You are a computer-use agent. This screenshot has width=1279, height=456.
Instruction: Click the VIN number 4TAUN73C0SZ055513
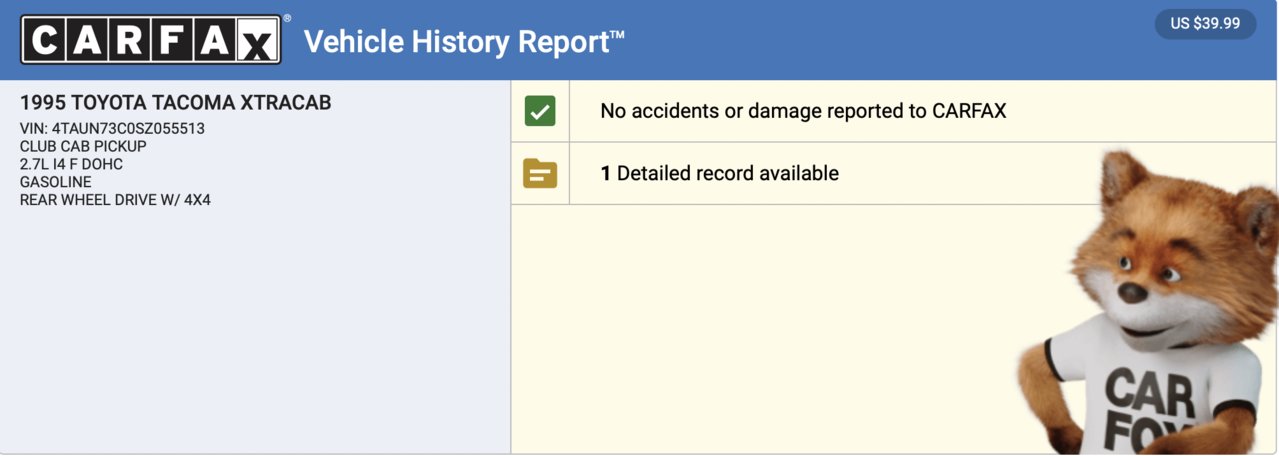[128, 129]
